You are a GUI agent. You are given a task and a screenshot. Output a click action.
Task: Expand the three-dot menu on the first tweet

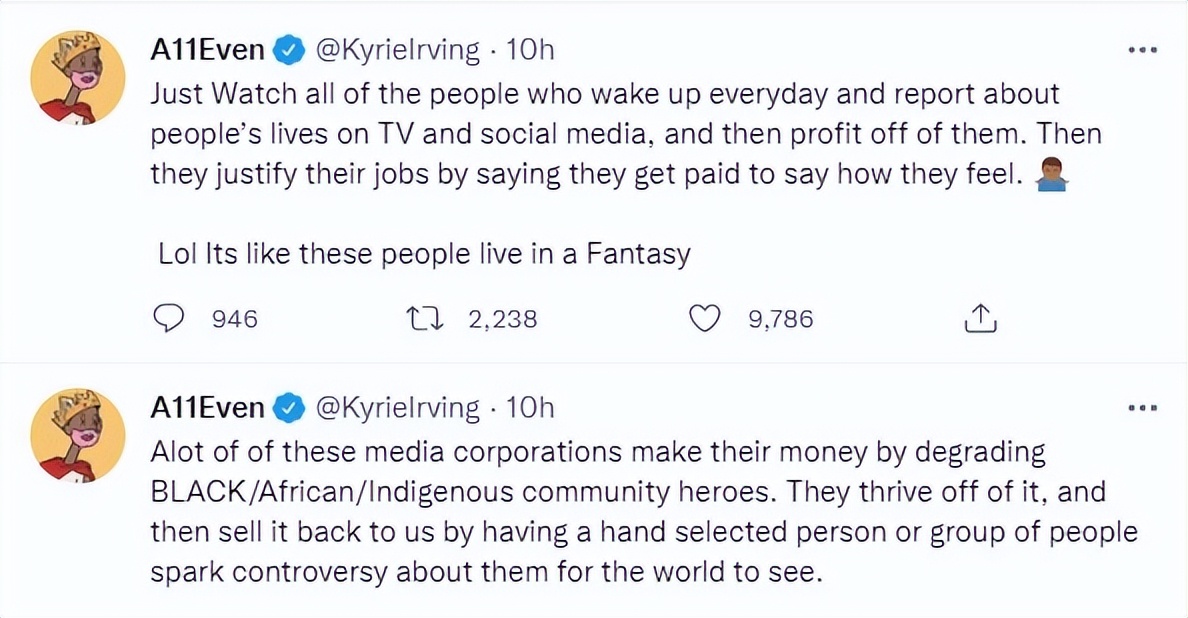point(1141,49)
